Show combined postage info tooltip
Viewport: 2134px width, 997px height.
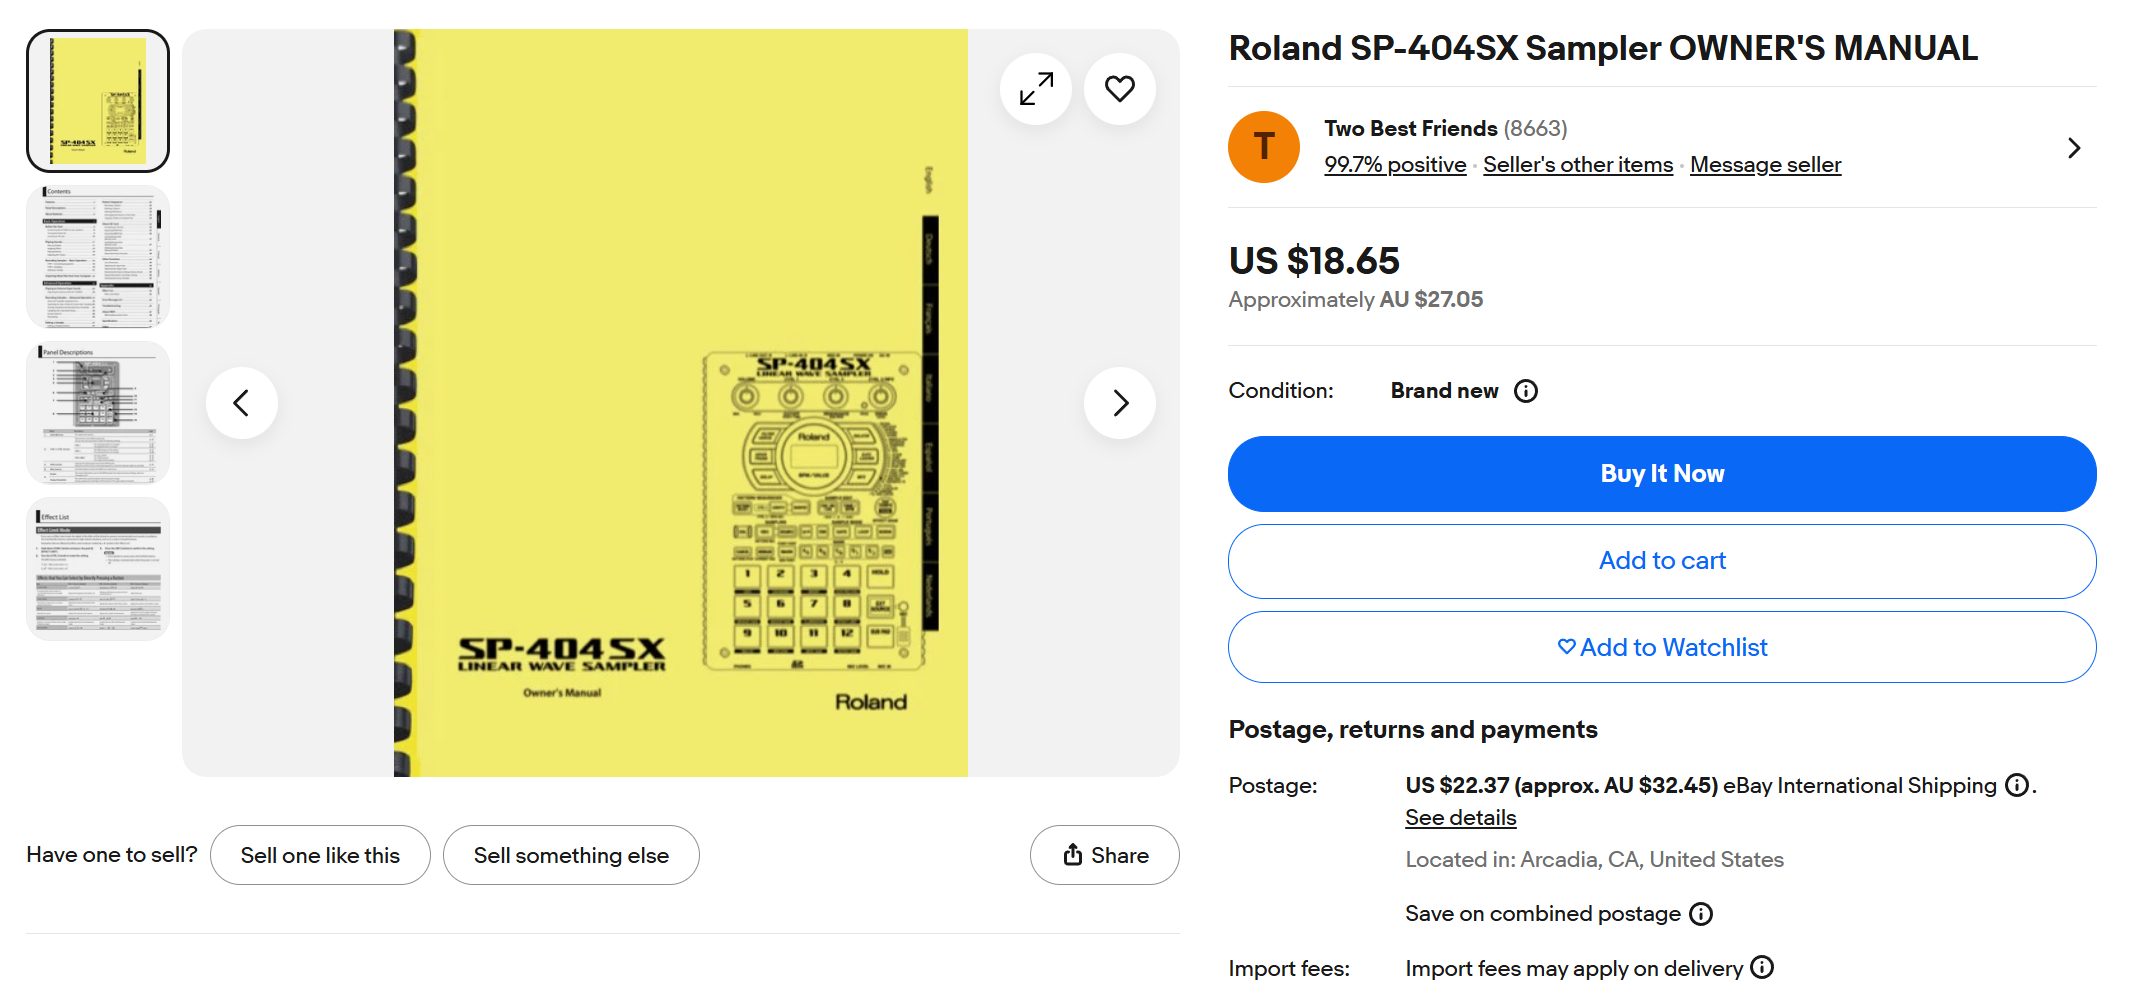tap(1701, 914)
